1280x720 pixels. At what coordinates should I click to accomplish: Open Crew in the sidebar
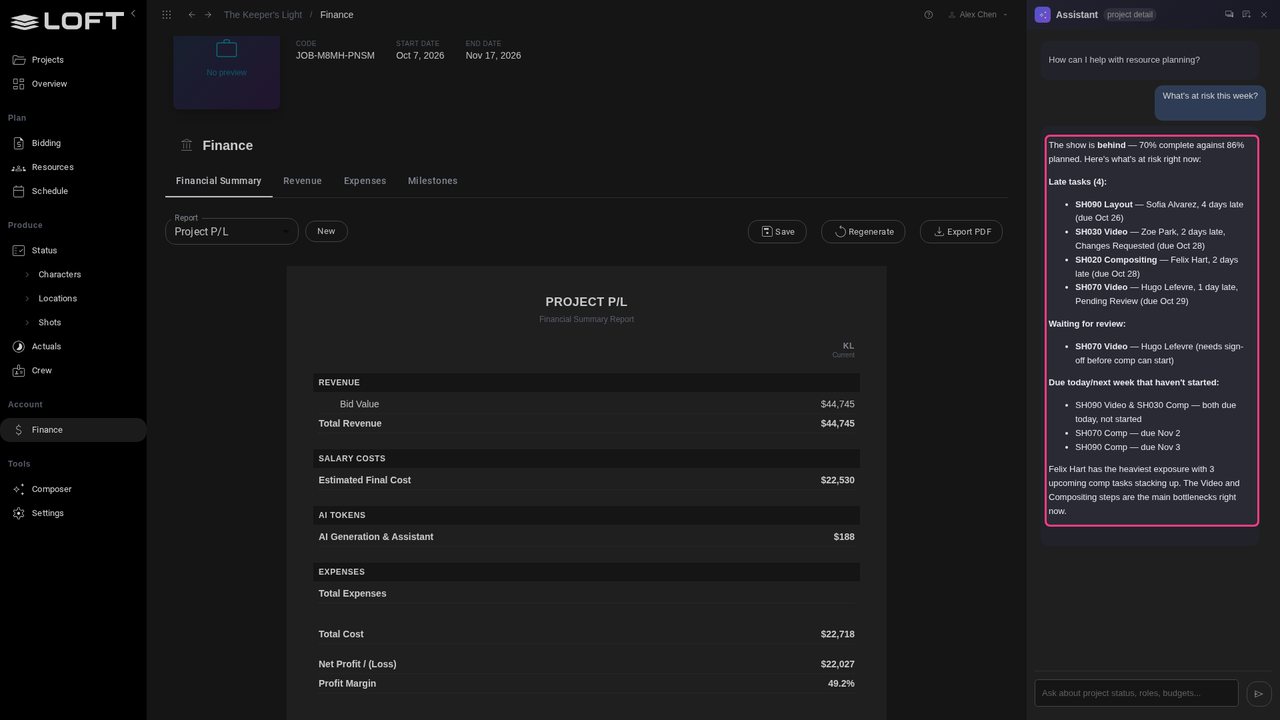tap(73, 370)
